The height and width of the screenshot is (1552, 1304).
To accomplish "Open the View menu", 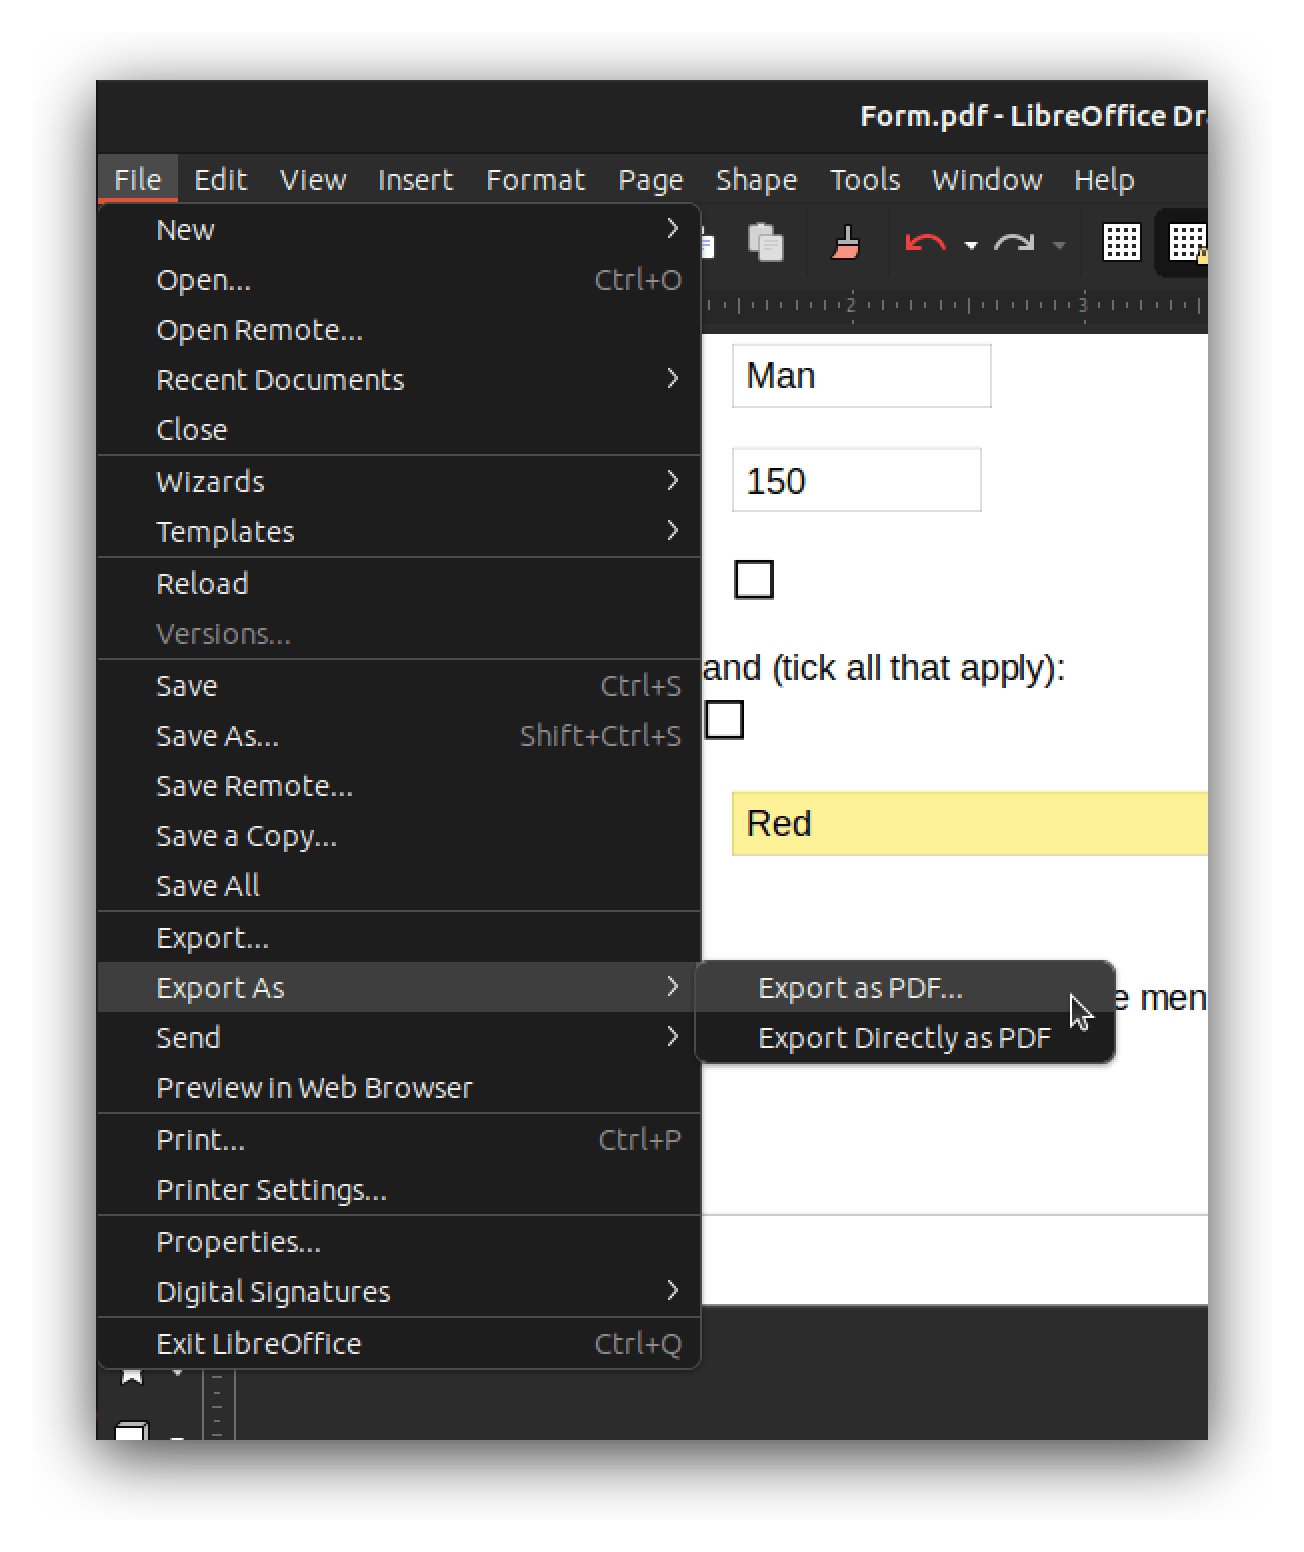I will click(313, 179).
